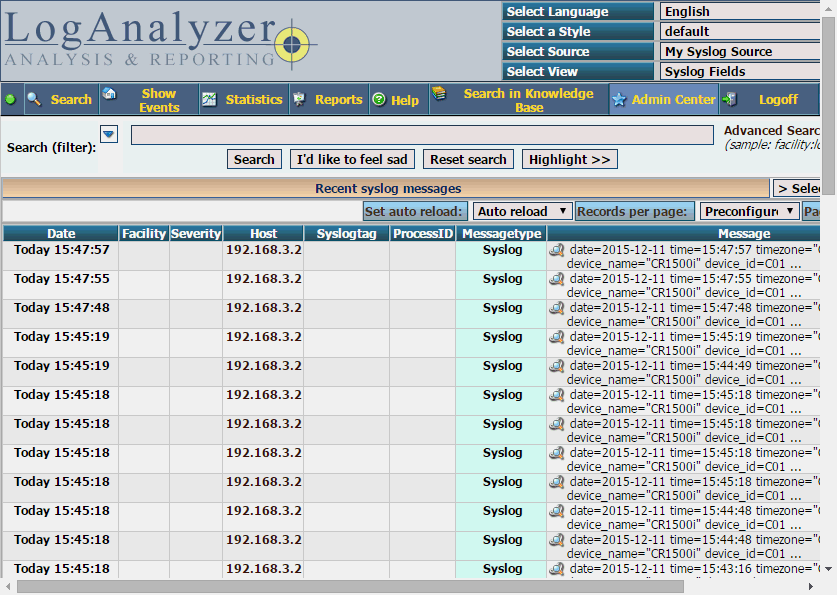Click the Highlight >> button
837x595 pixels.
[570, 159]
